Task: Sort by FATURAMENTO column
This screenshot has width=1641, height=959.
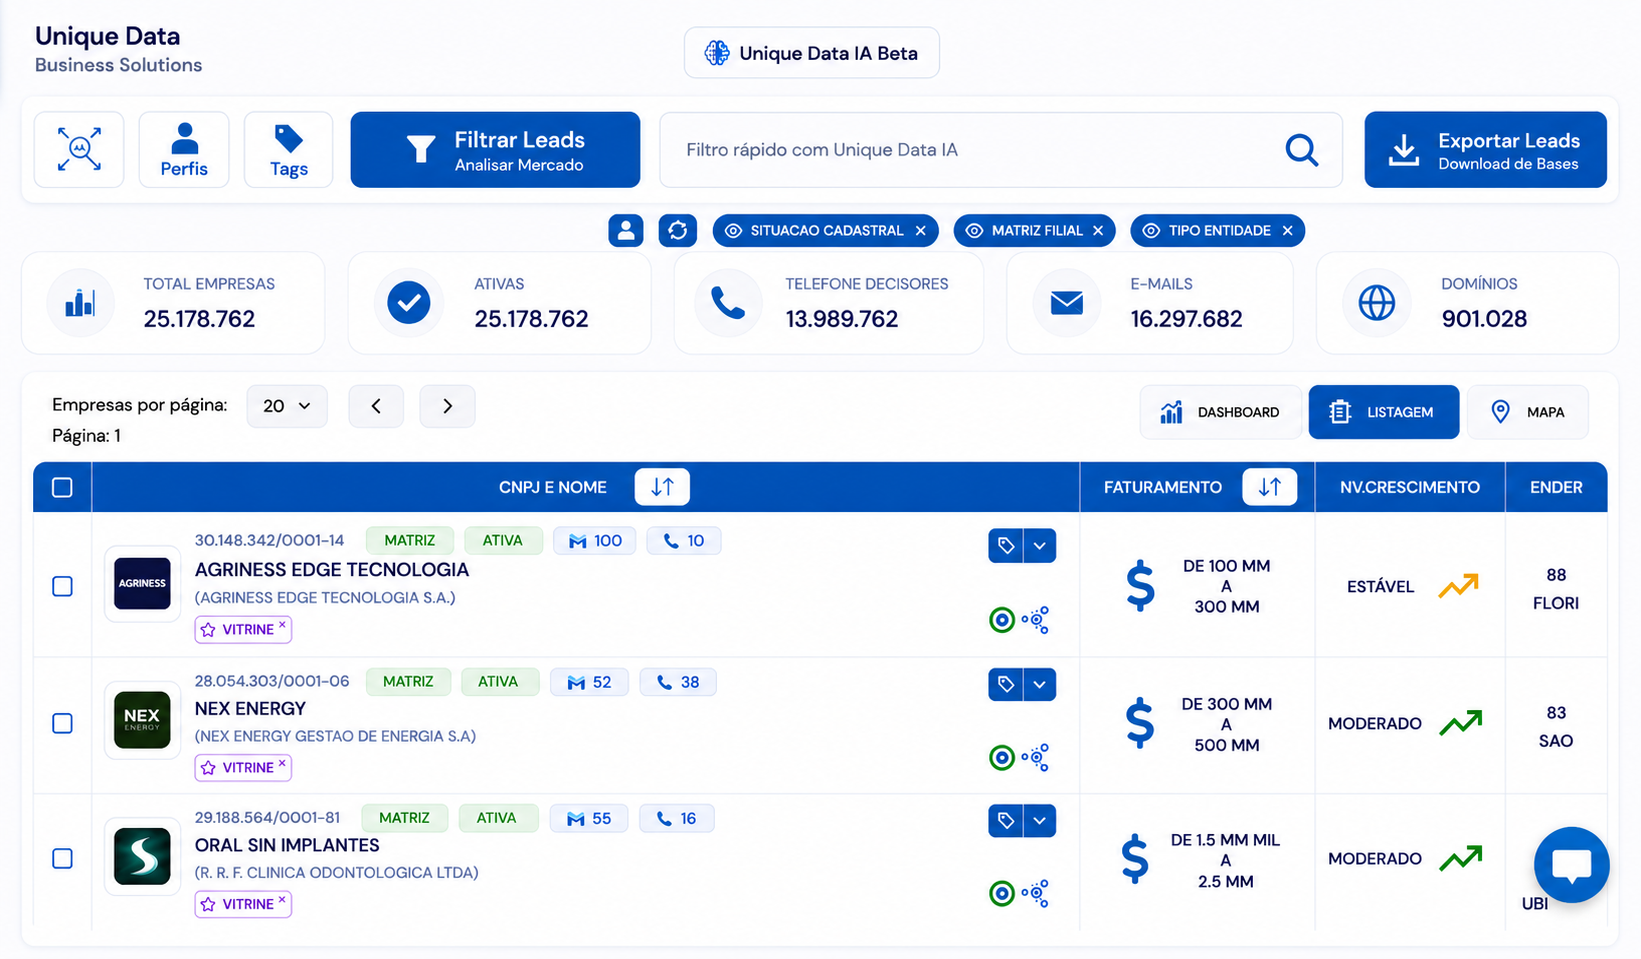Action: [x=1270, y=487]
